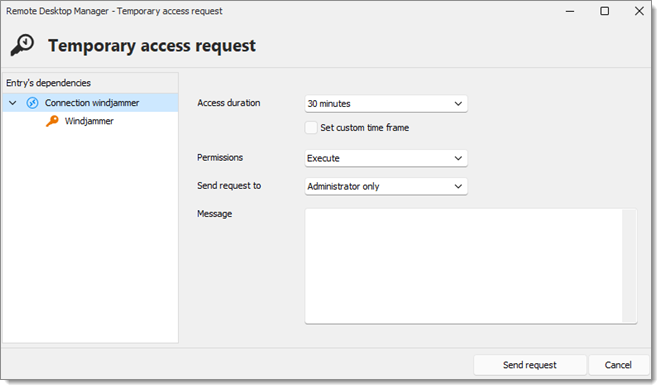
Task: Click the Message box vertical scrollbar
Action: tap(629, 266)
